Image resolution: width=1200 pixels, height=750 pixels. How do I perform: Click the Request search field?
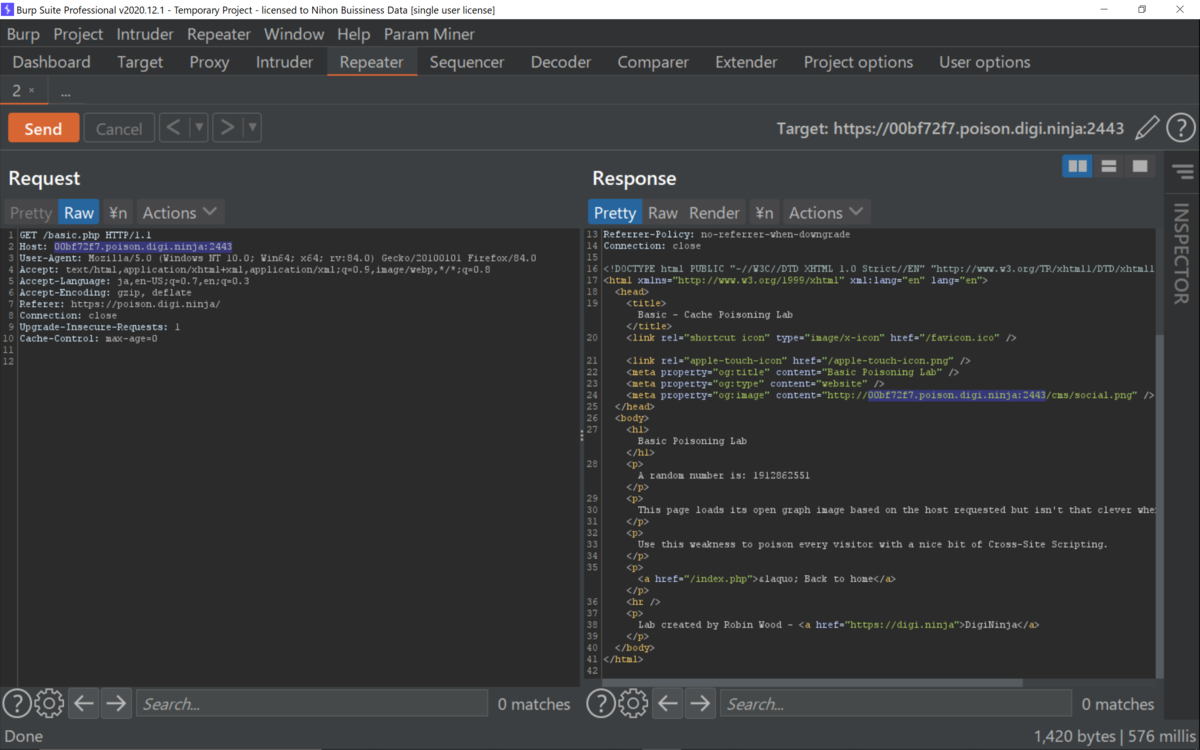[x=311, y=704]
